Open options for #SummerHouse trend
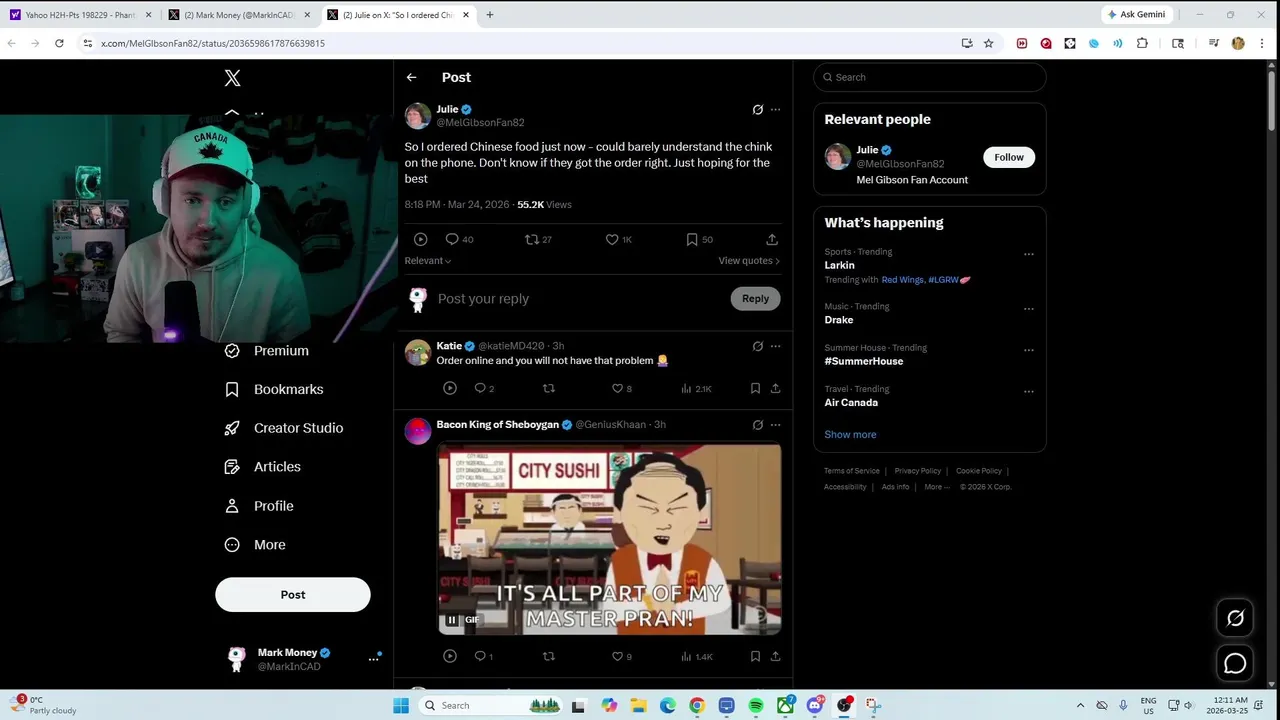 (1028, 350)
